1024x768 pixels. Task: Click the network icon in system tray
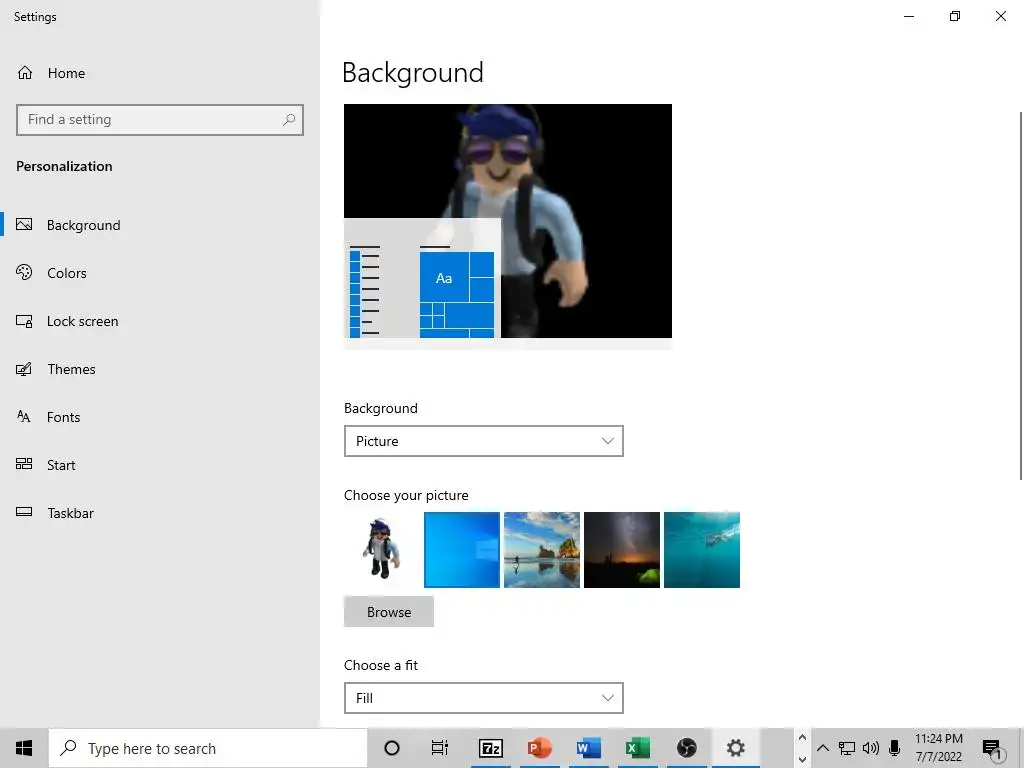pos(847,748)
